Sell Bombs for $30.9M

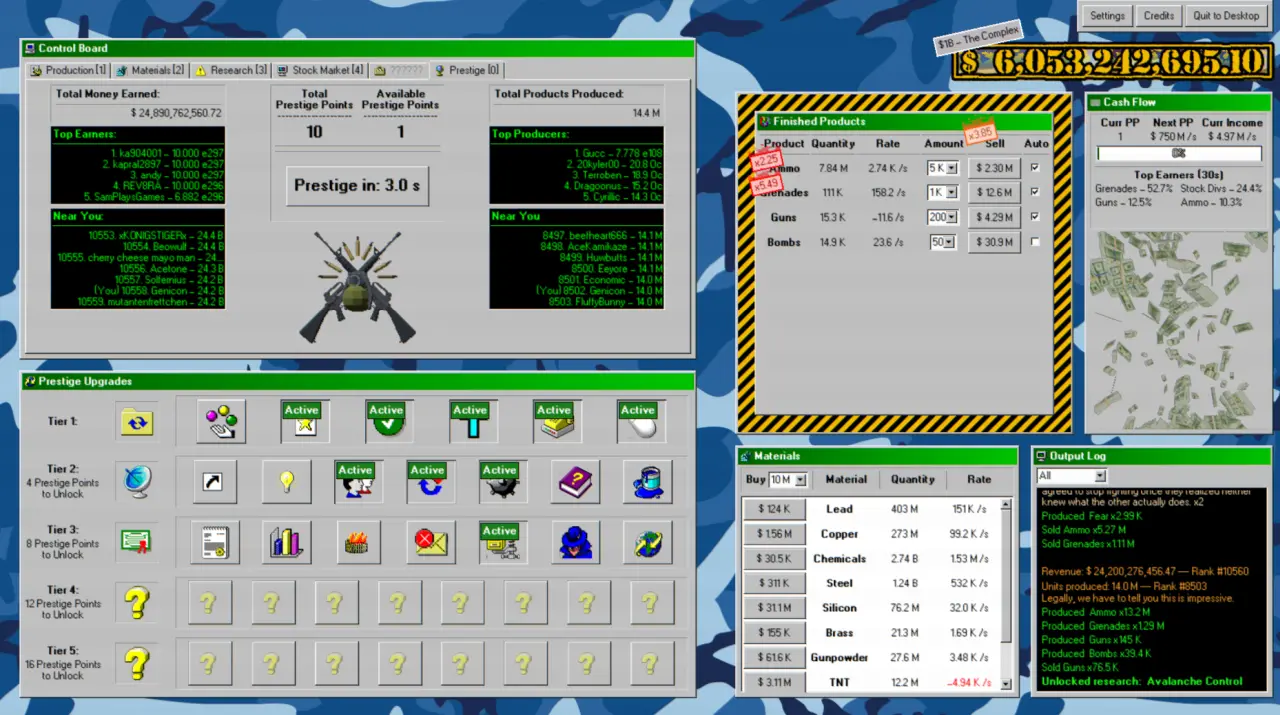[994, 242]
